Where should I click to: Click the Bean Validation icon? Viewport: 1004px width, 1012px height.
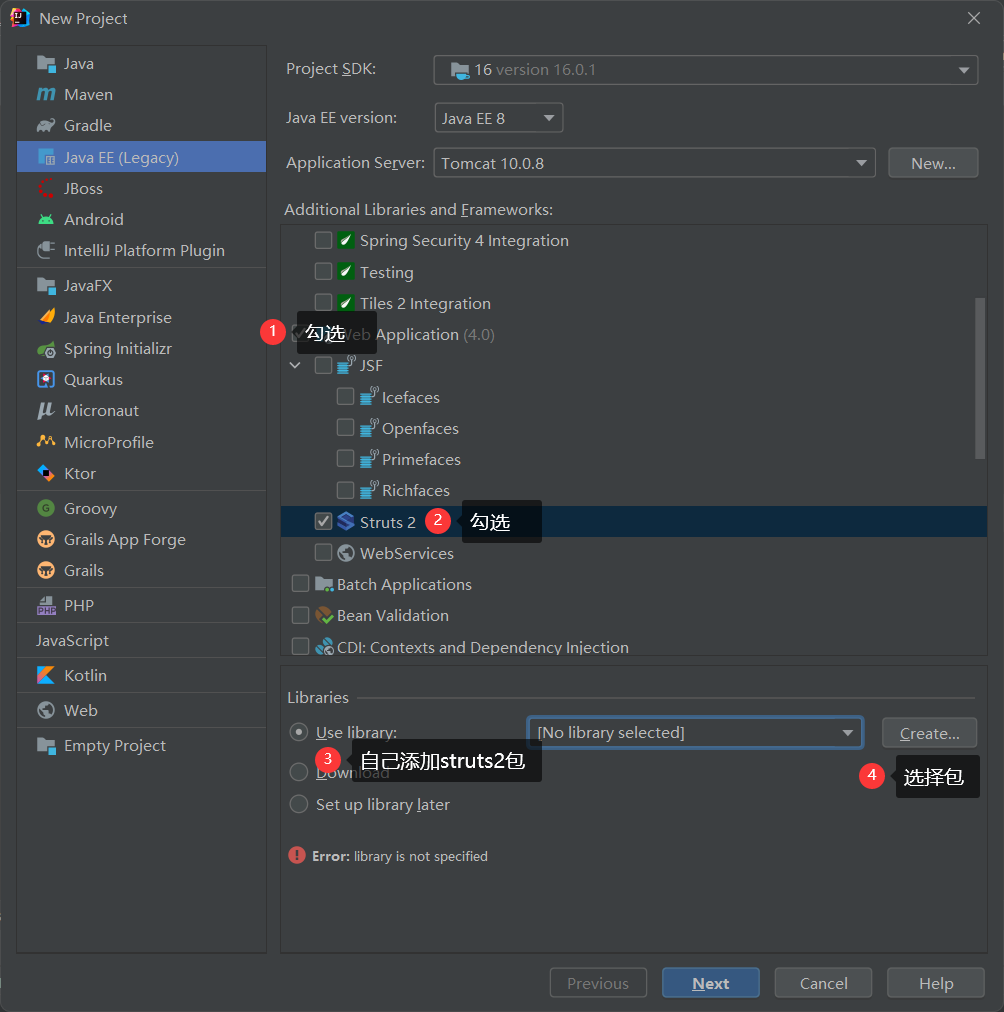pos(324,615)
